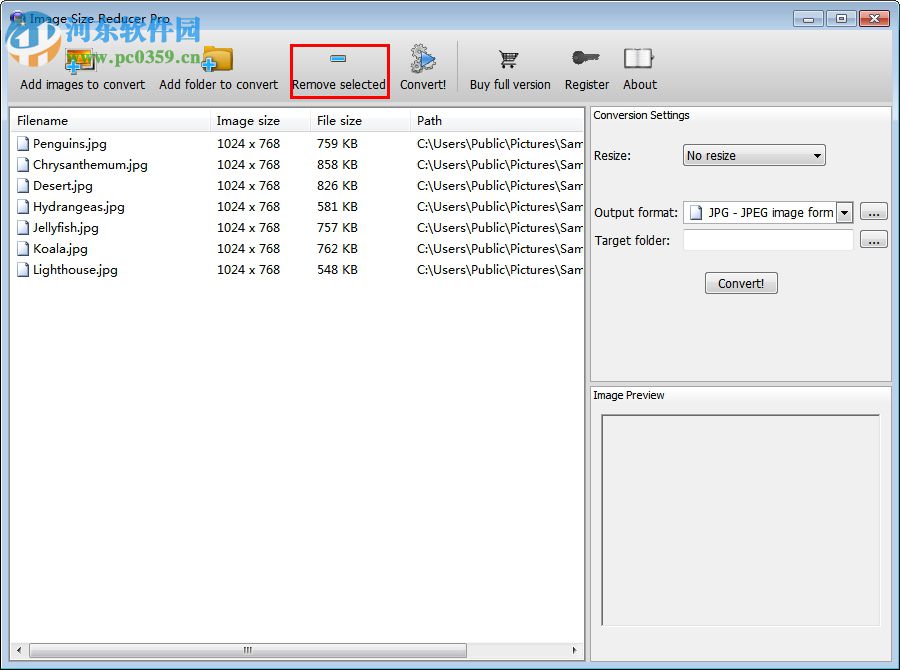Click the Register key icon

pos(586,58)
